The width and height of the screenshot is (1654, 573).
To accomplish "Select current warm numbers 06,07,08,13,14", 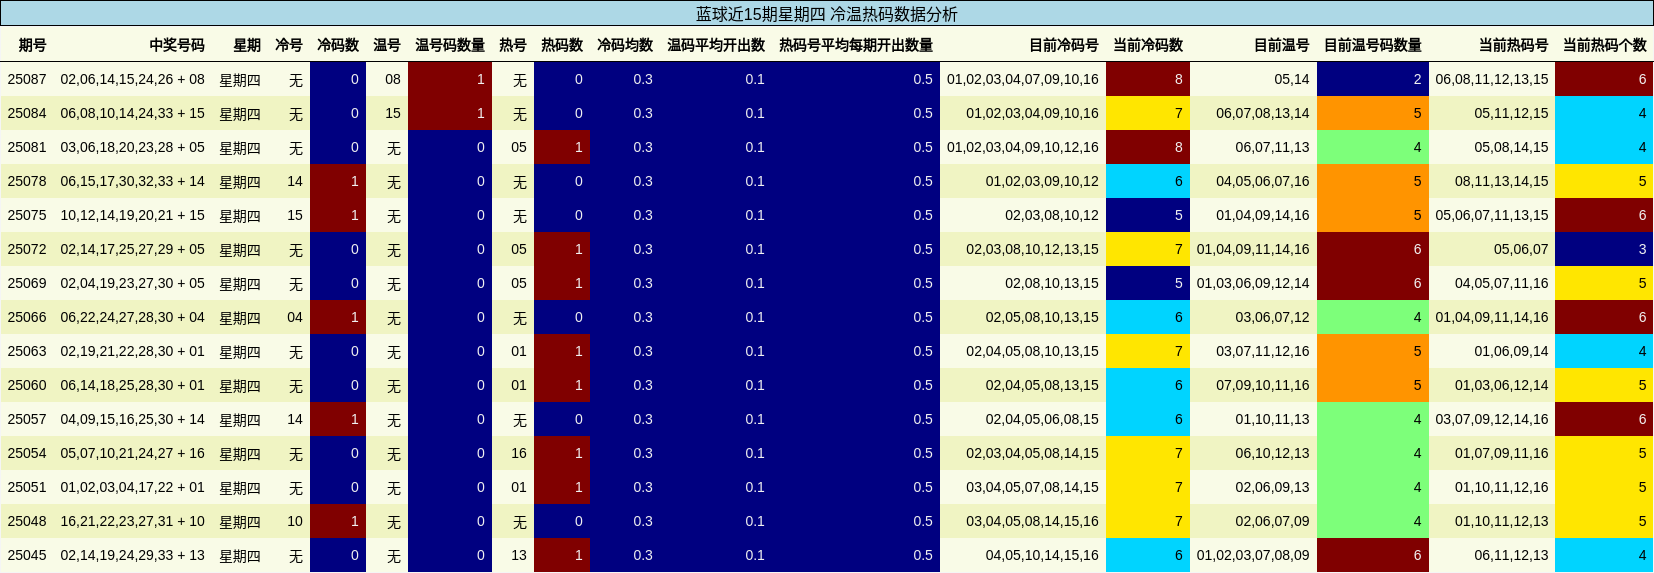I will click(x=1263, y=113).
